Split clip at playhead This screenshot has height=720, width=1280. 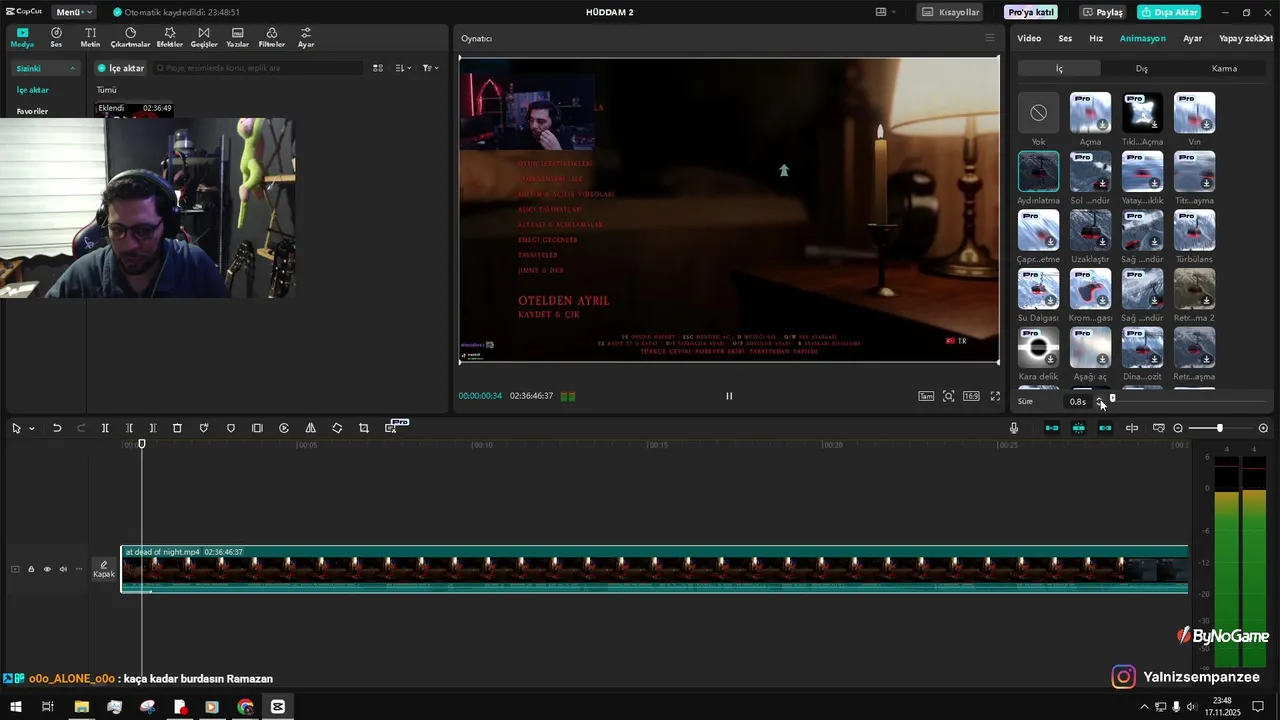(105, 428)
